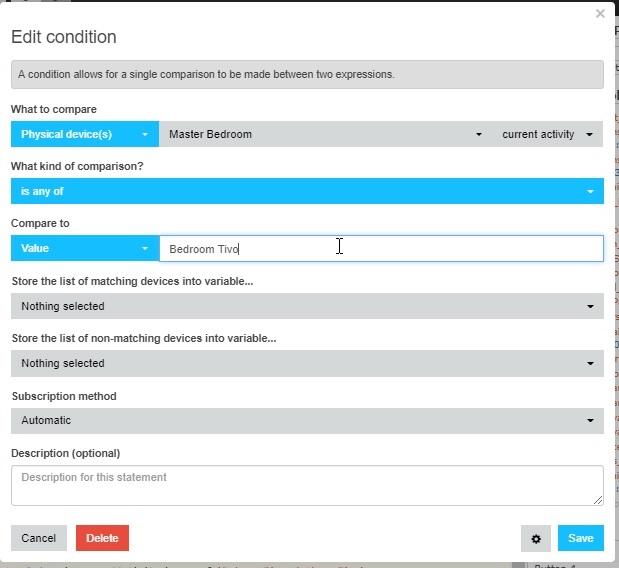Change the current activity attribute dropdown
Image resolution: width=619 pixels, height=568 pixels.
coord(548,134)
